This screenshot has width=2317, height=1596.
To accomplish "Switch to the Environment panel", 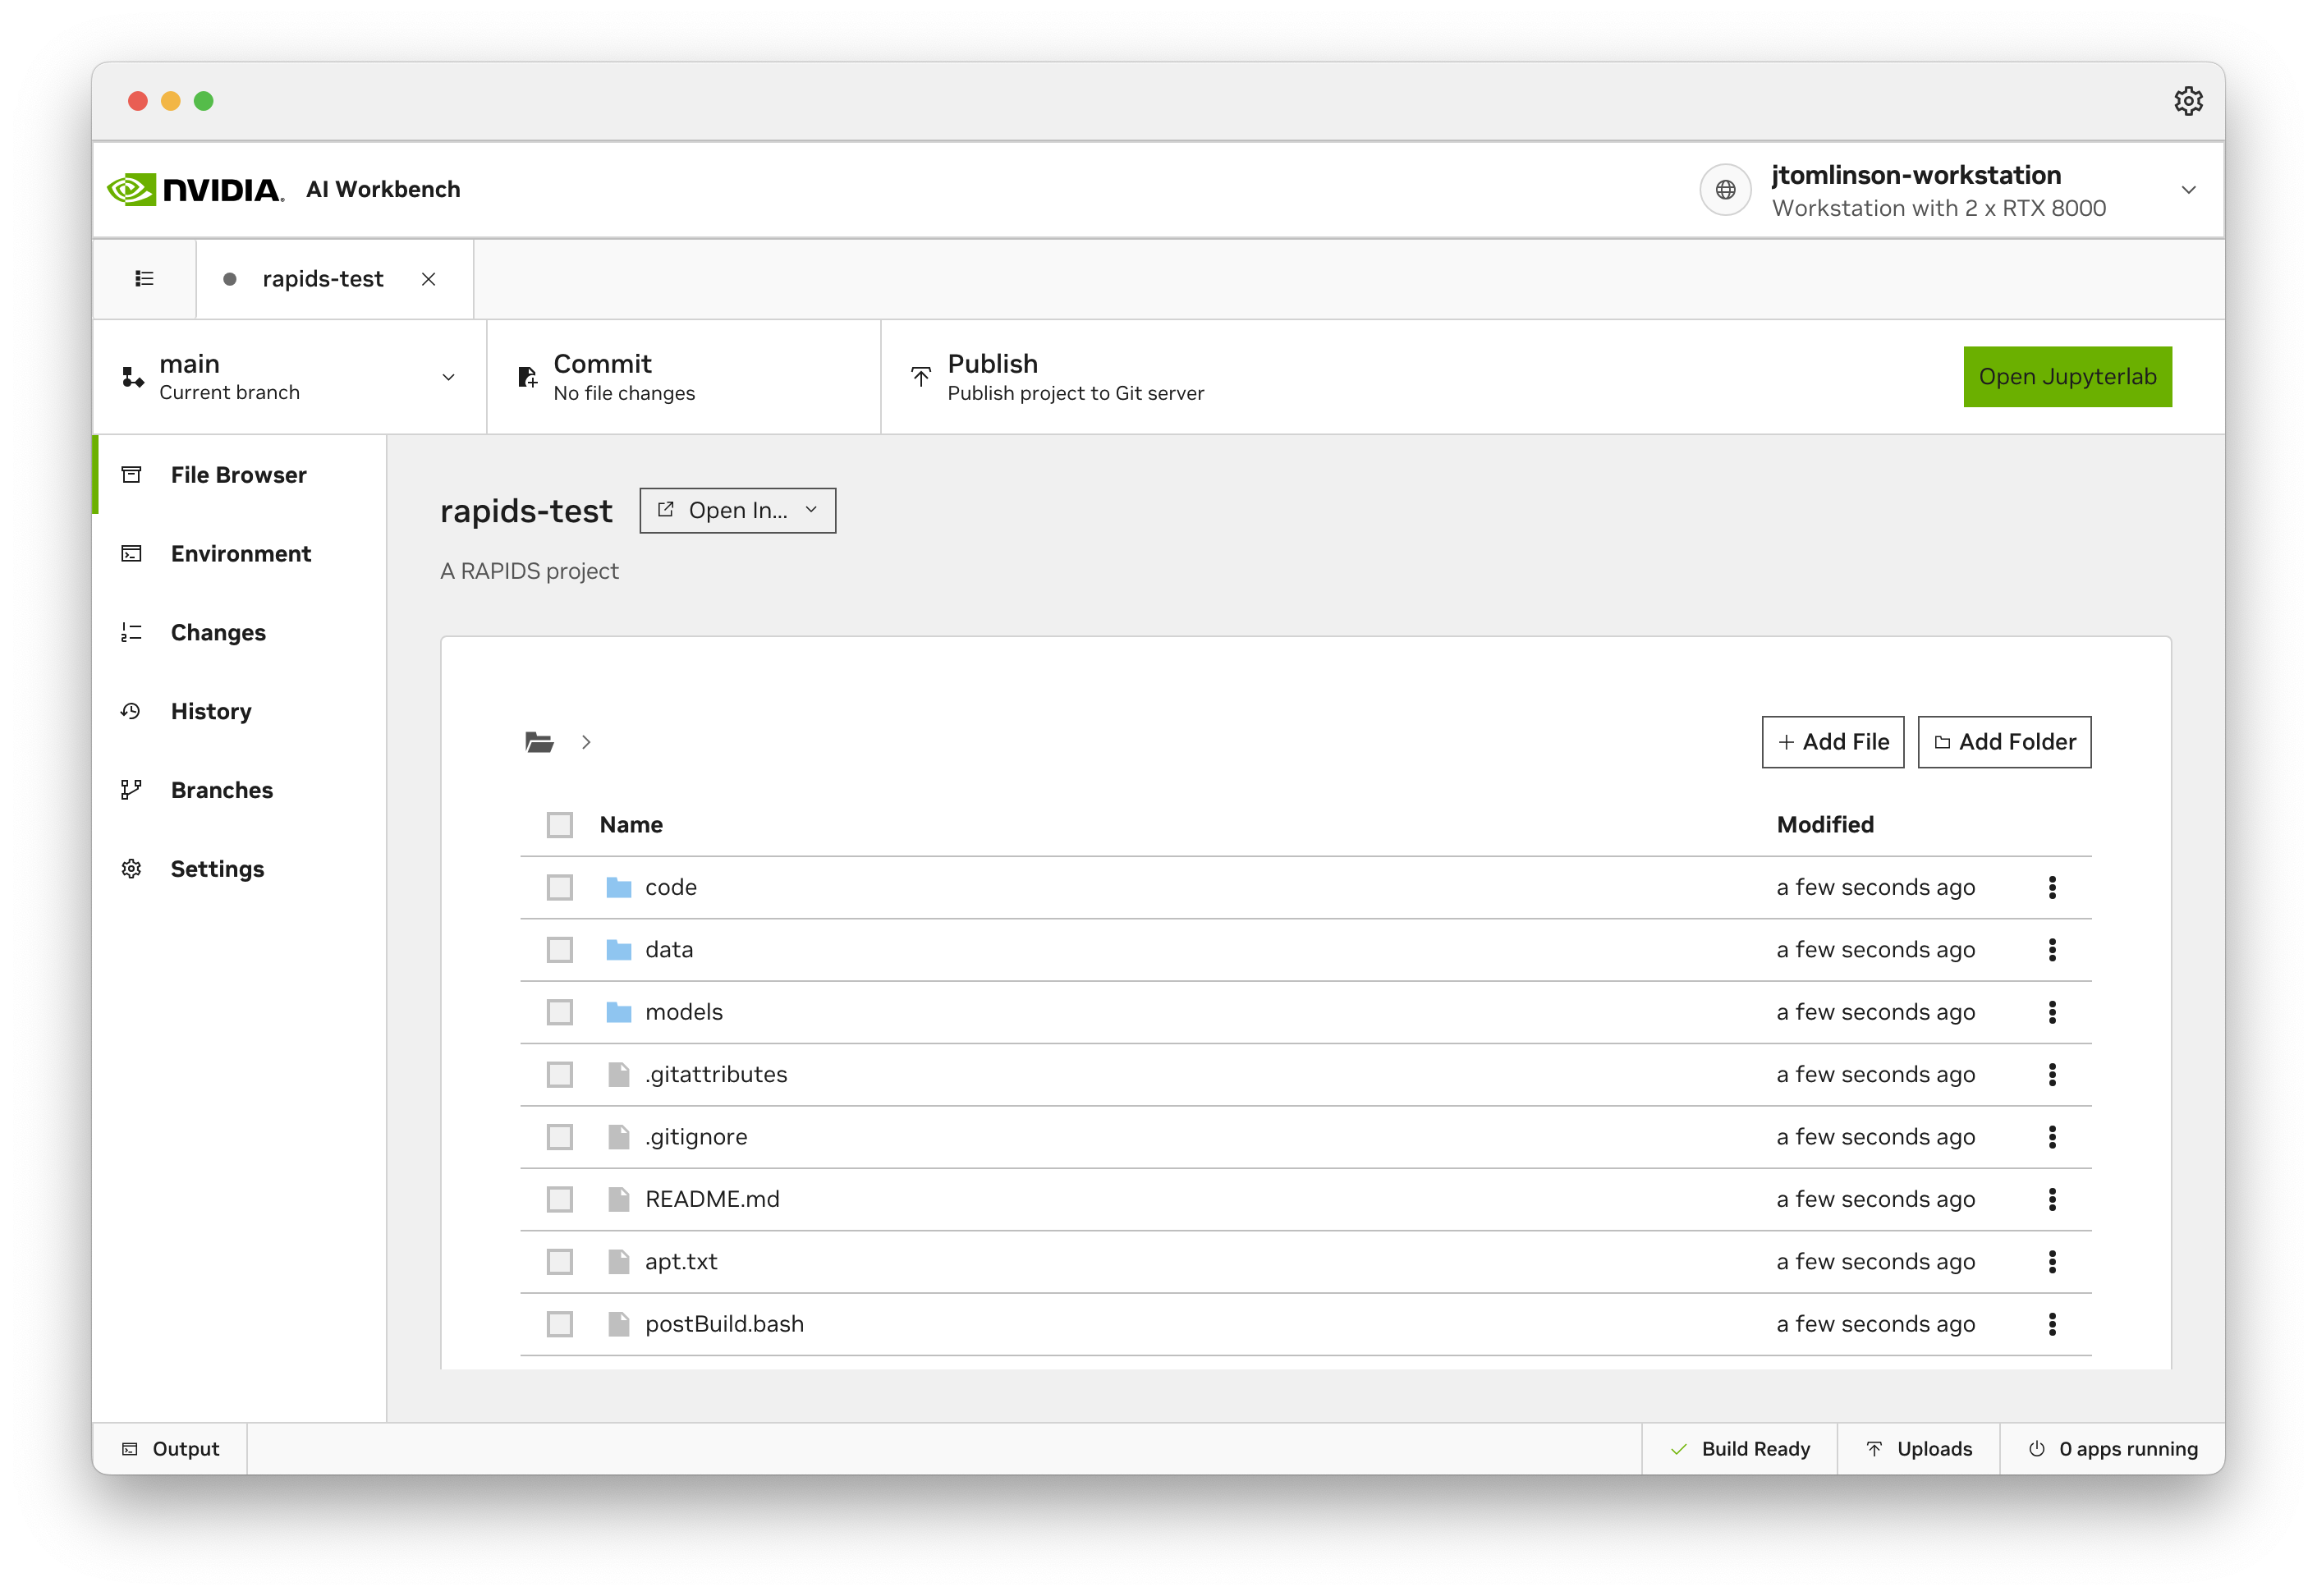I will click(x=240, y=553).
